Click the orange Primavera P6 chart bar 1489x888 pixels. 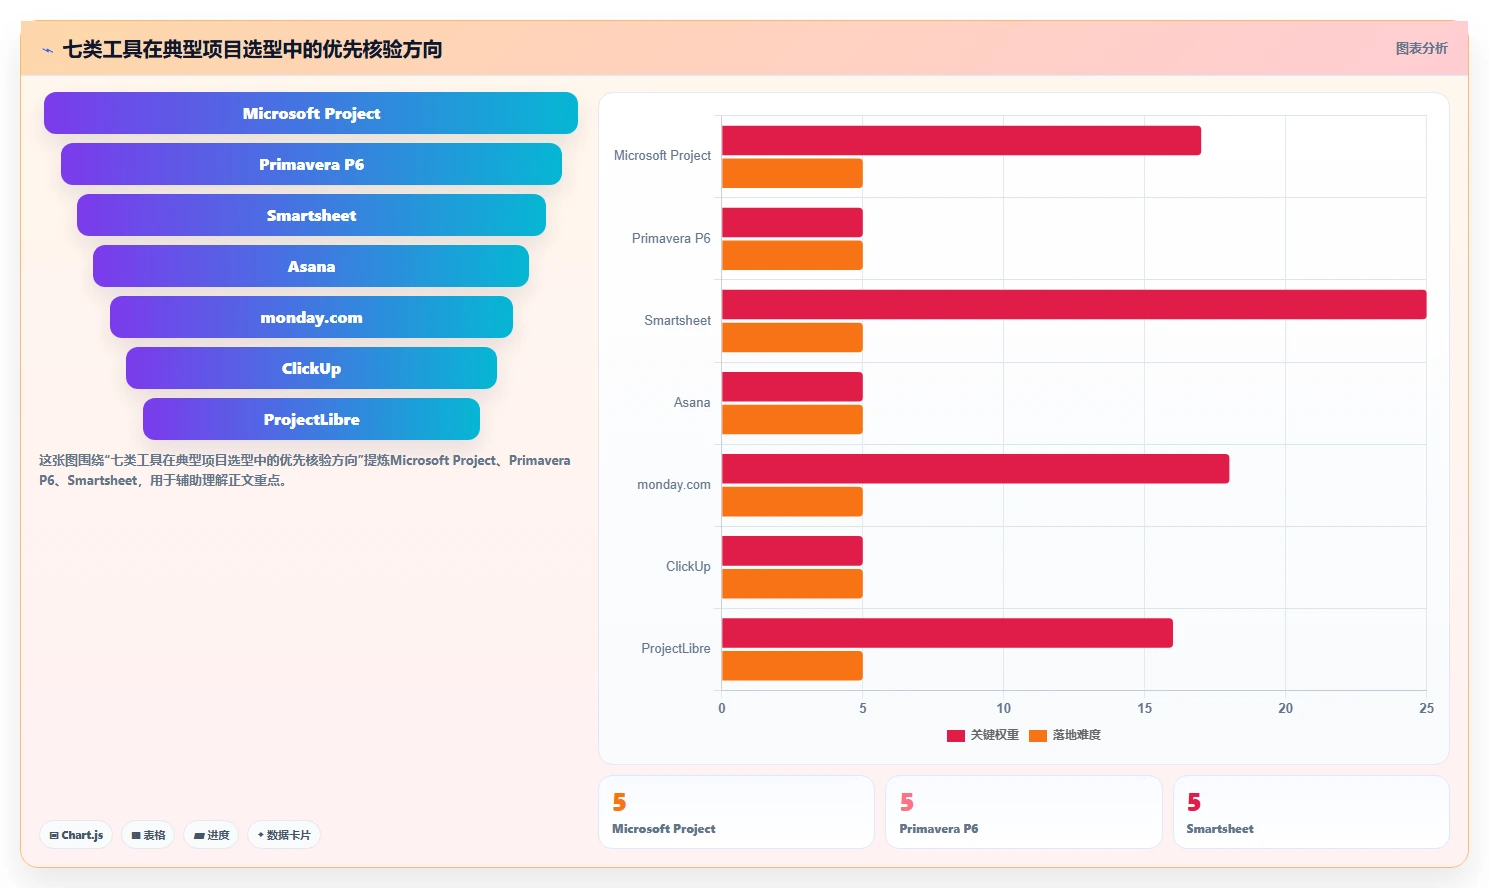[792, 255]
